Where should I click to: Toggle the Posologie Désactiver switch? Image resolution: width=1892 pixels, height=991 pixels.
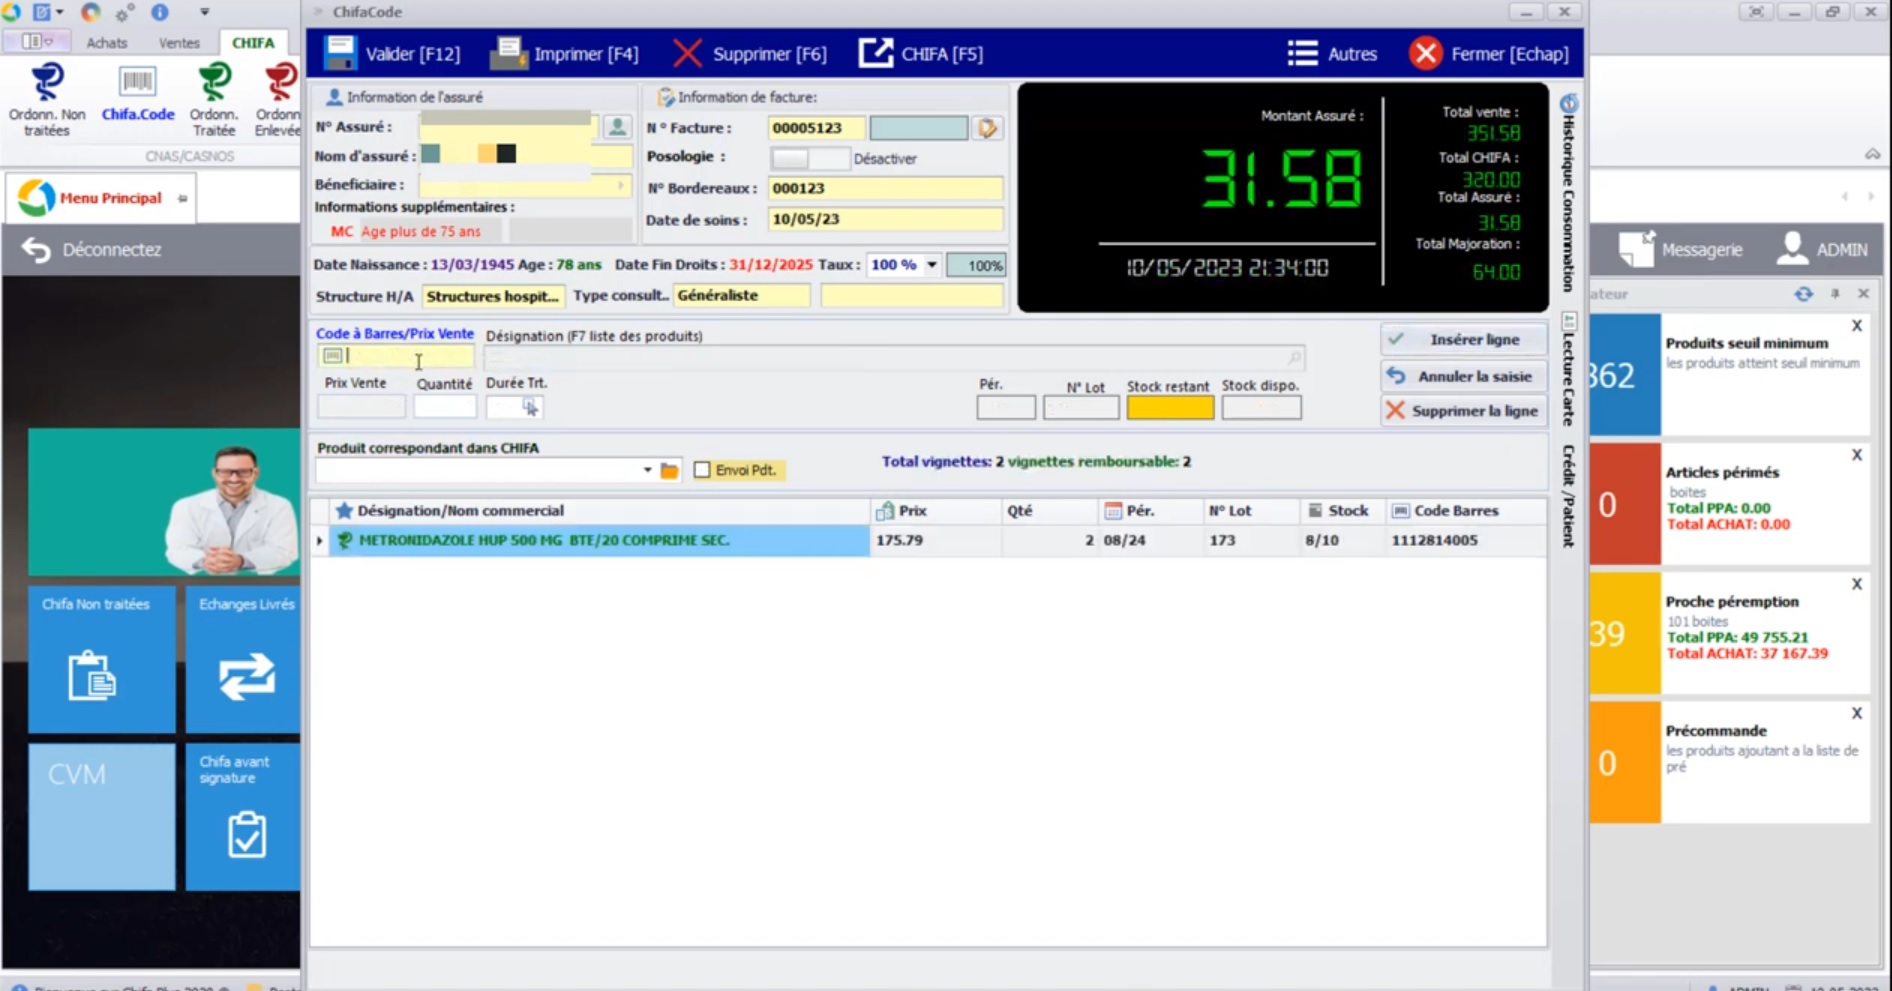(x=810, y=159)
